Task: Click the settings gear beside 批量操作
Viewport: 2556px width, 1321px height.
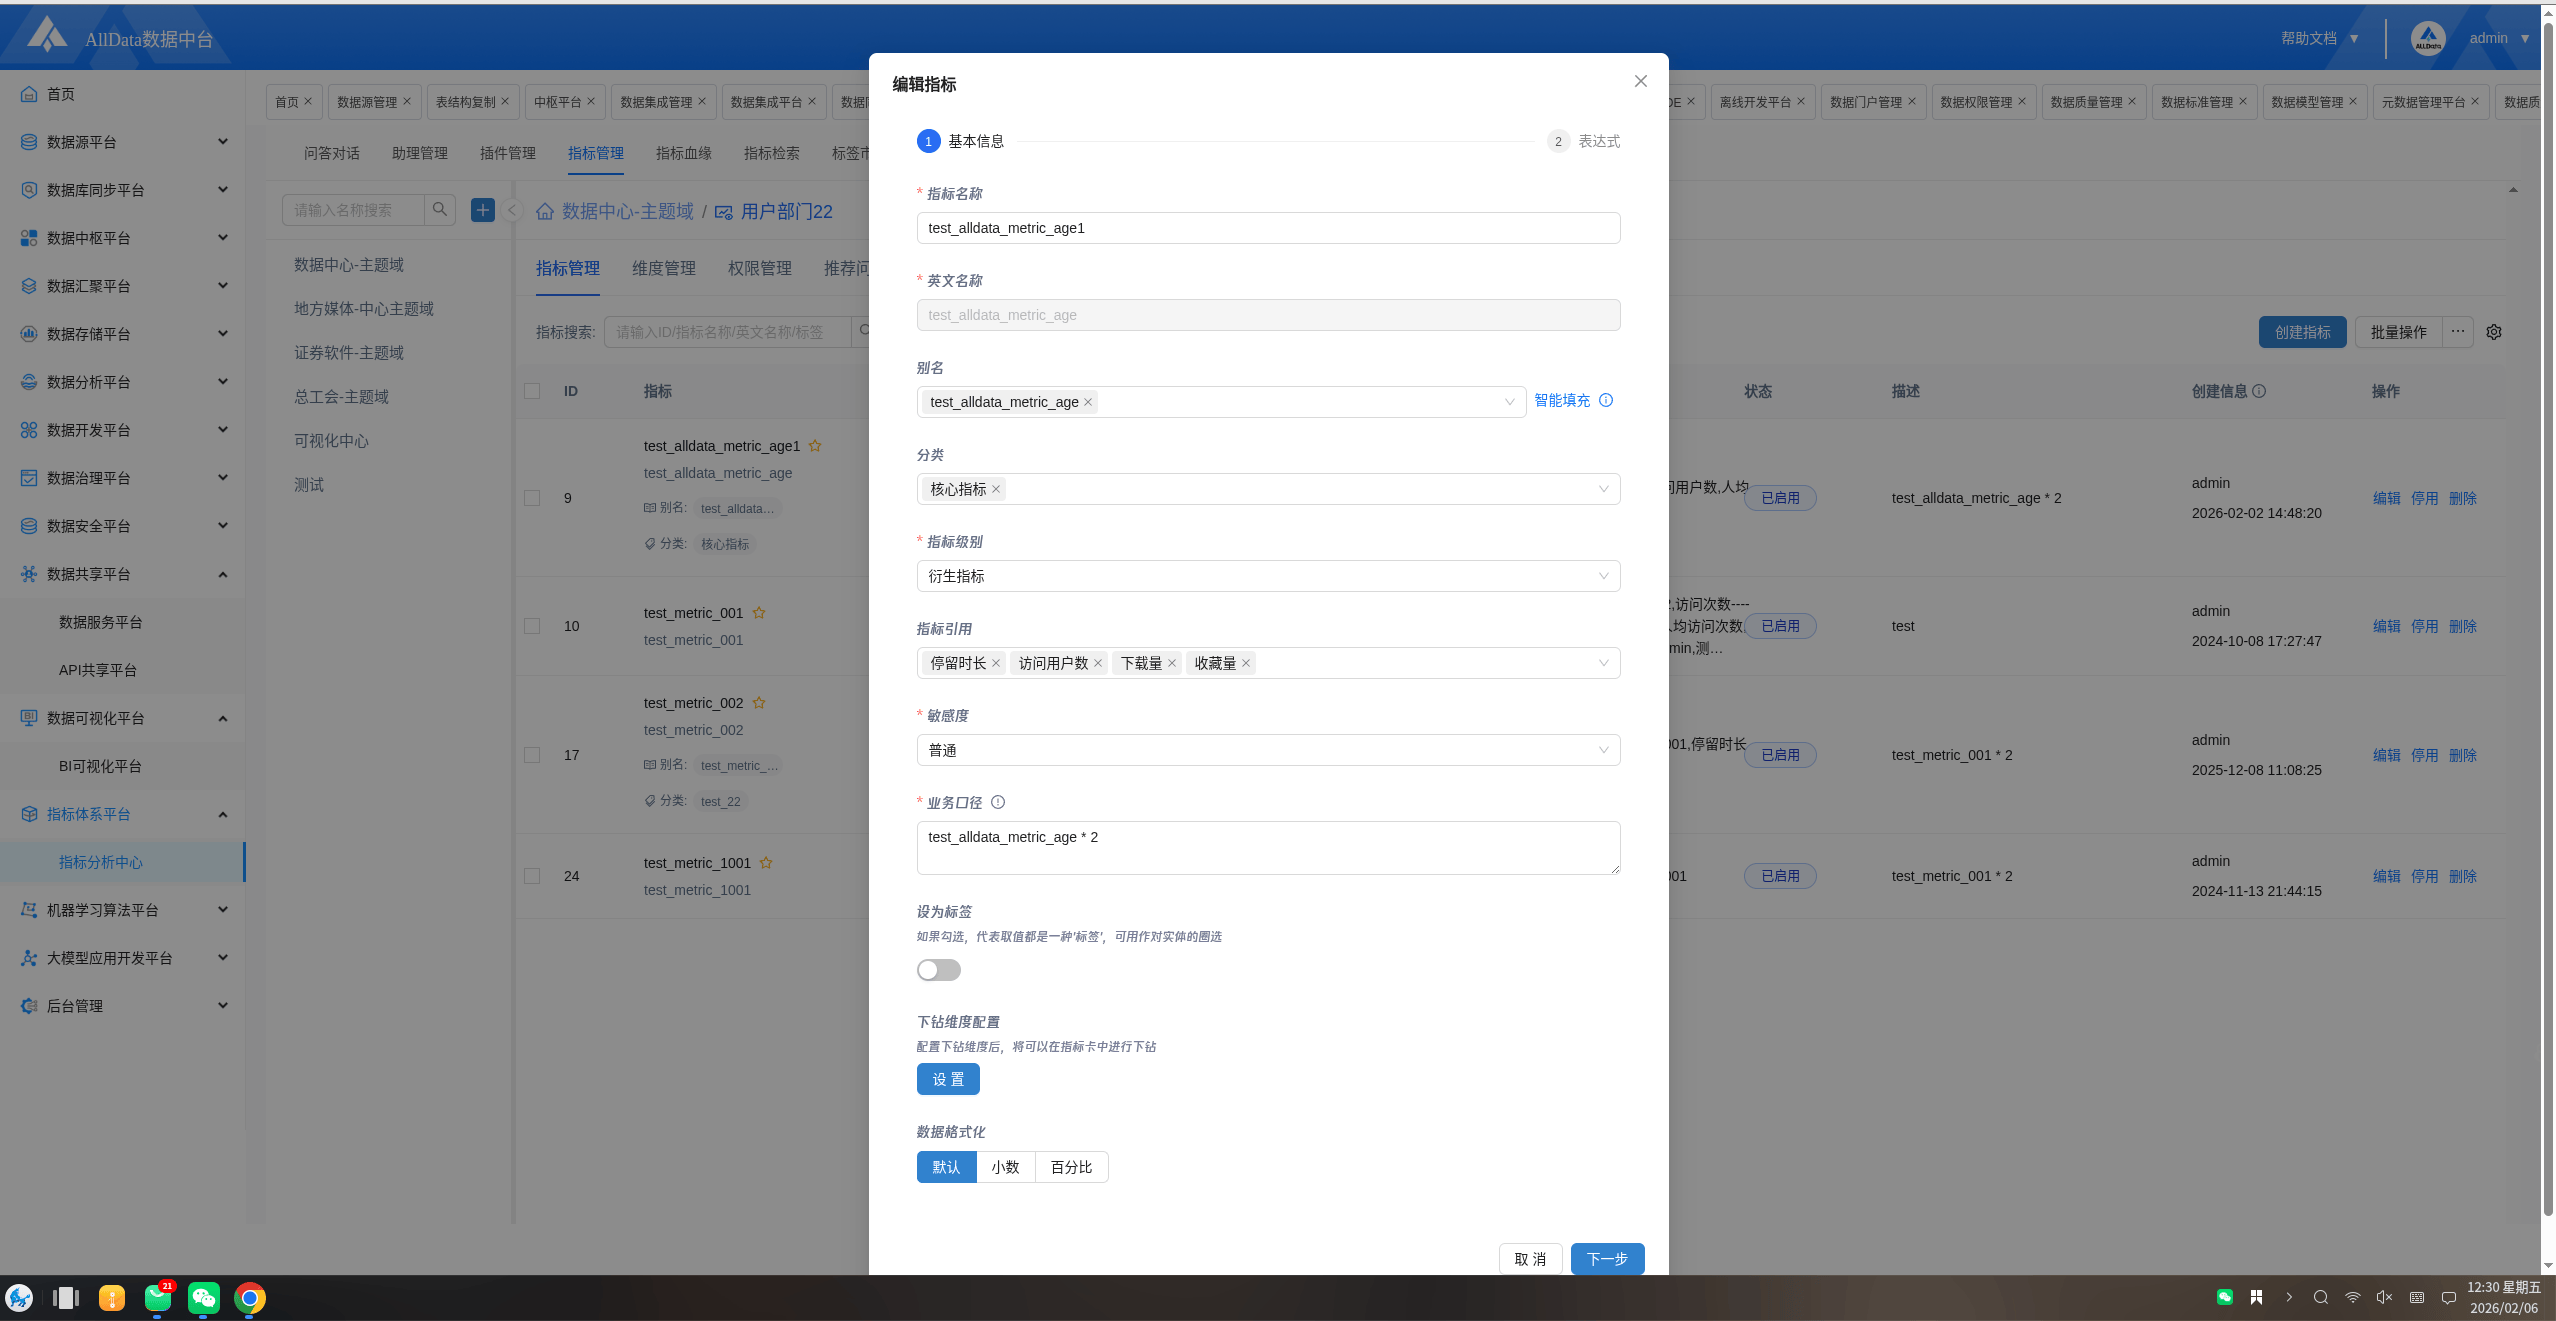Action: (2494, 332)
